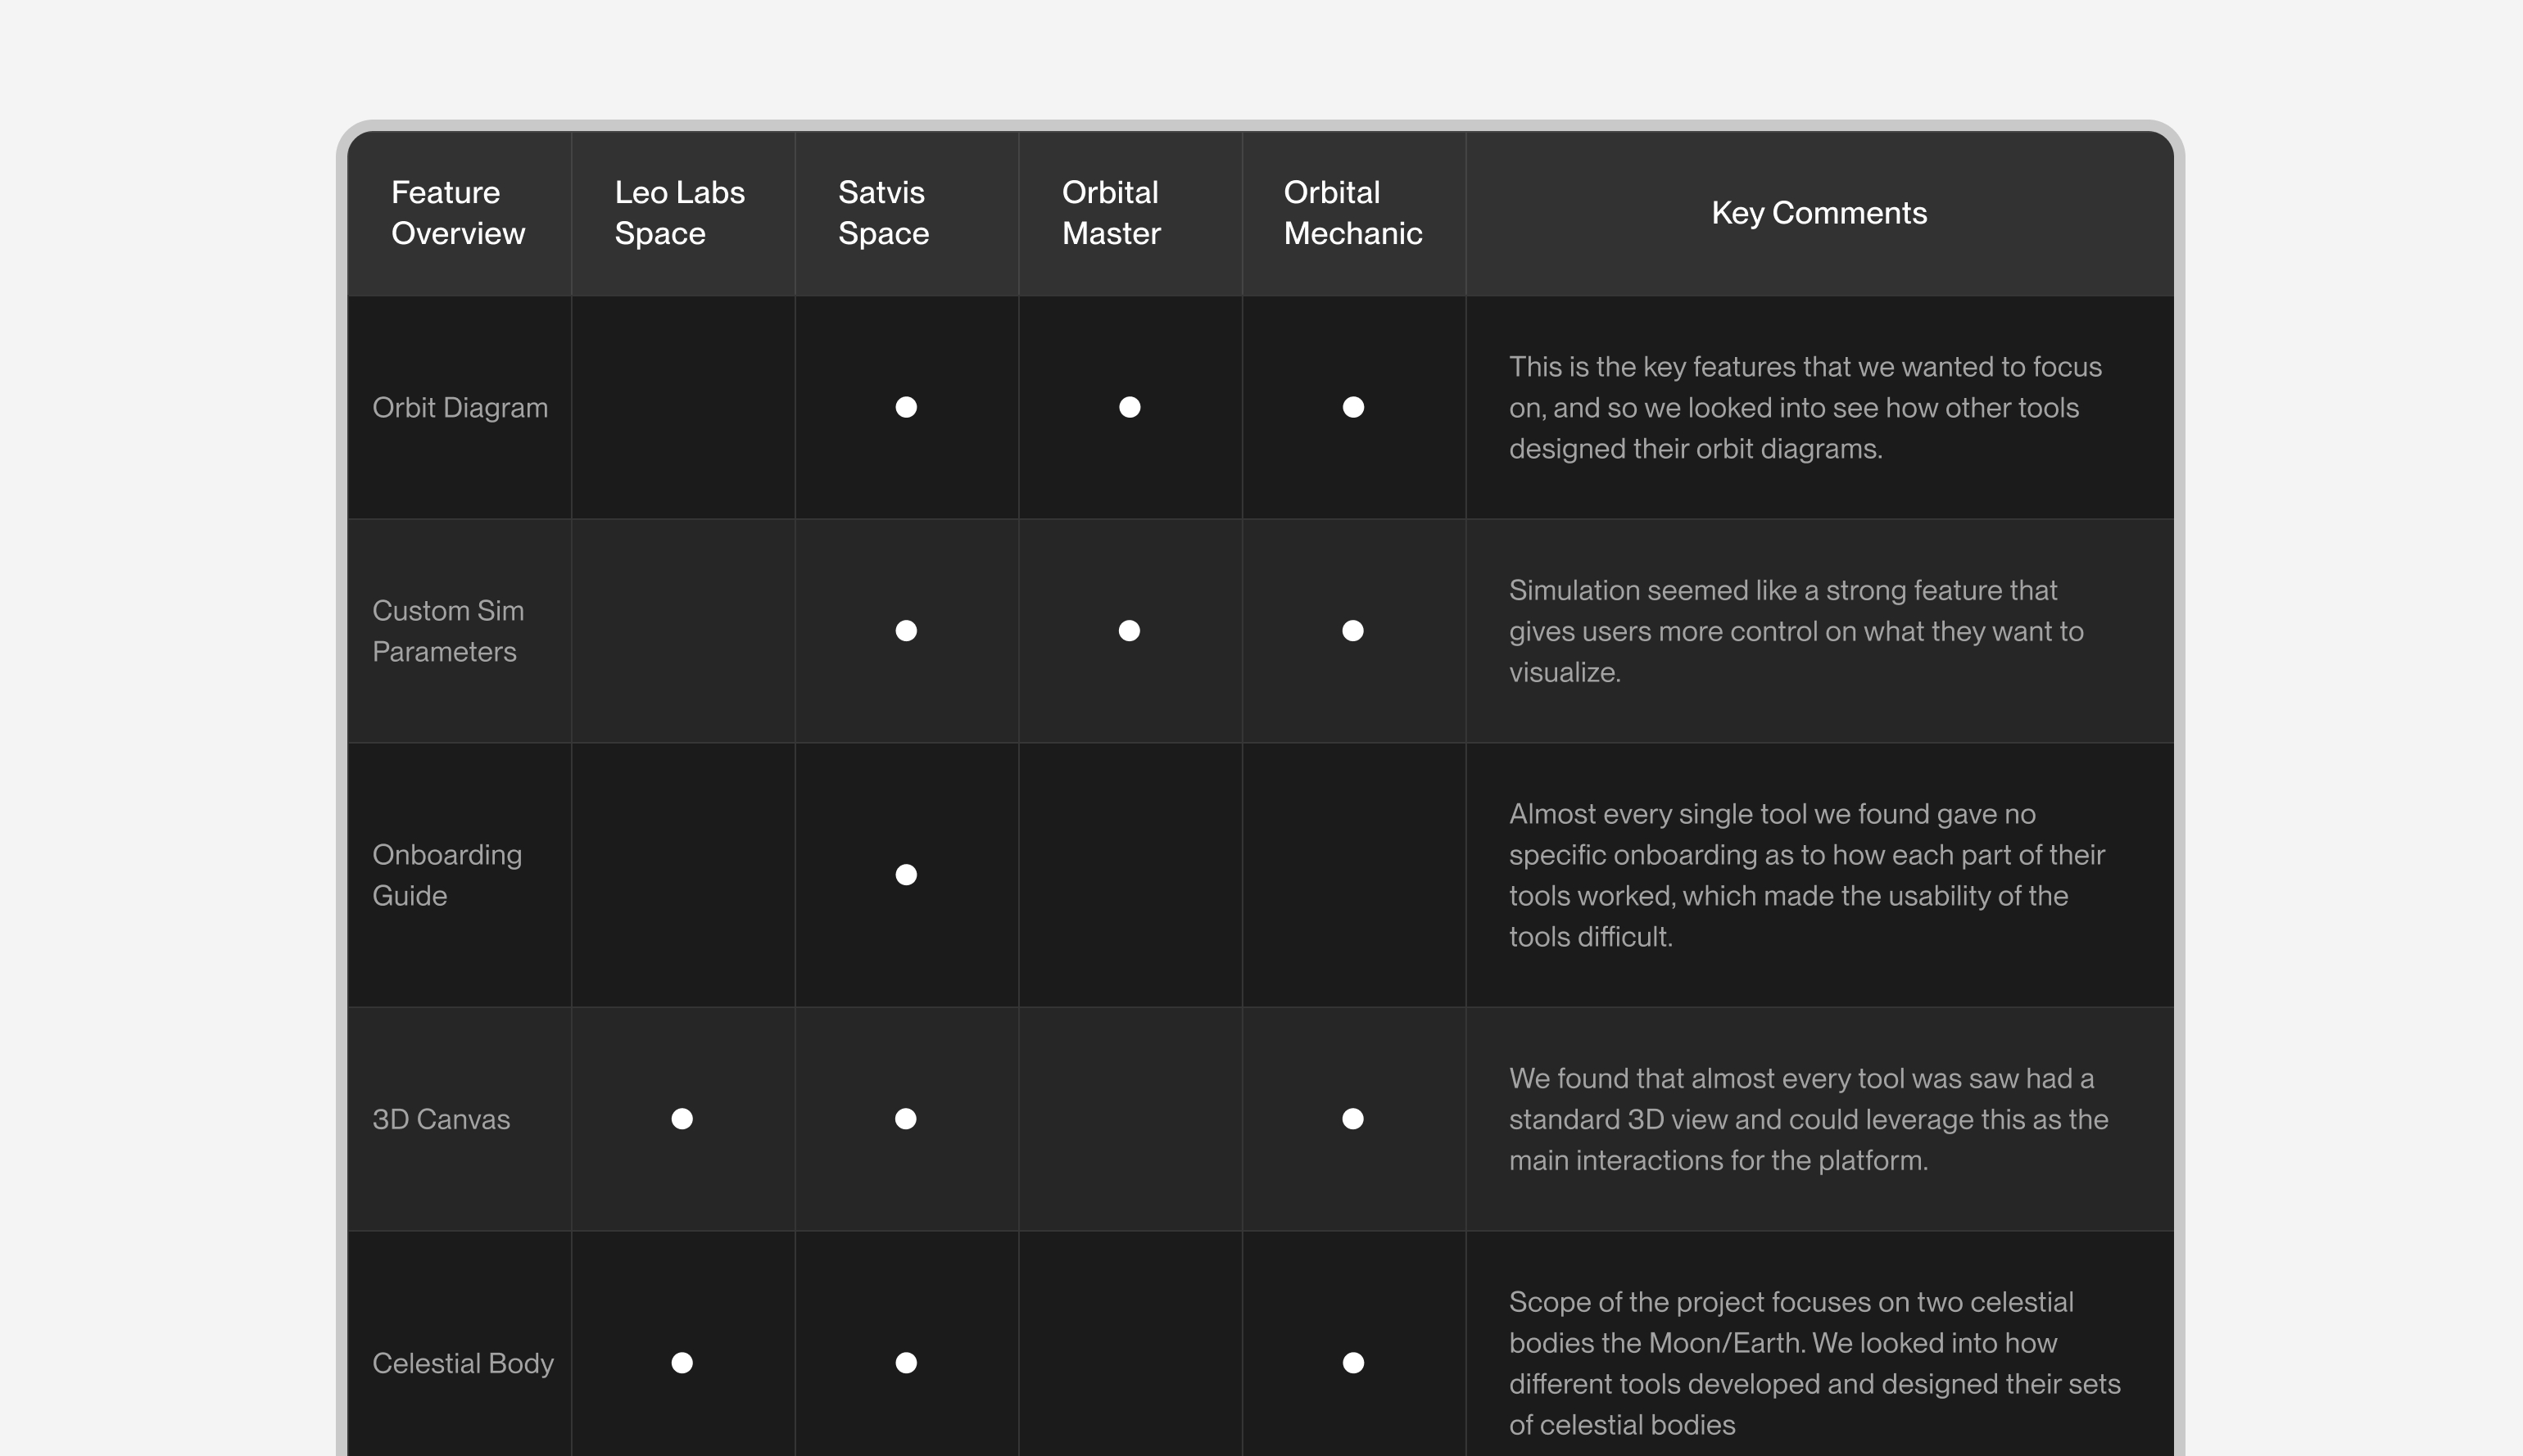Image resolution: width=2523 pixels, height=1456 pixels.
Task: Click the Satvis Space dot for Onboarding Guide
Action: click(x=906, y=875)
